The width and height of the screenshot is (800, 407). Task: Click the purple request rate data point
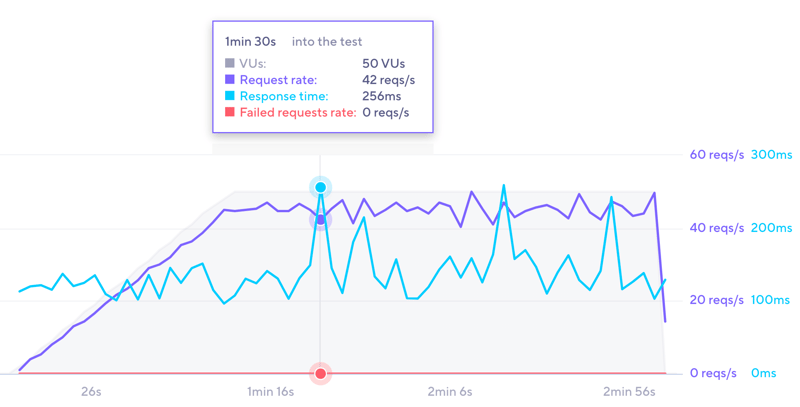(321, 220)
